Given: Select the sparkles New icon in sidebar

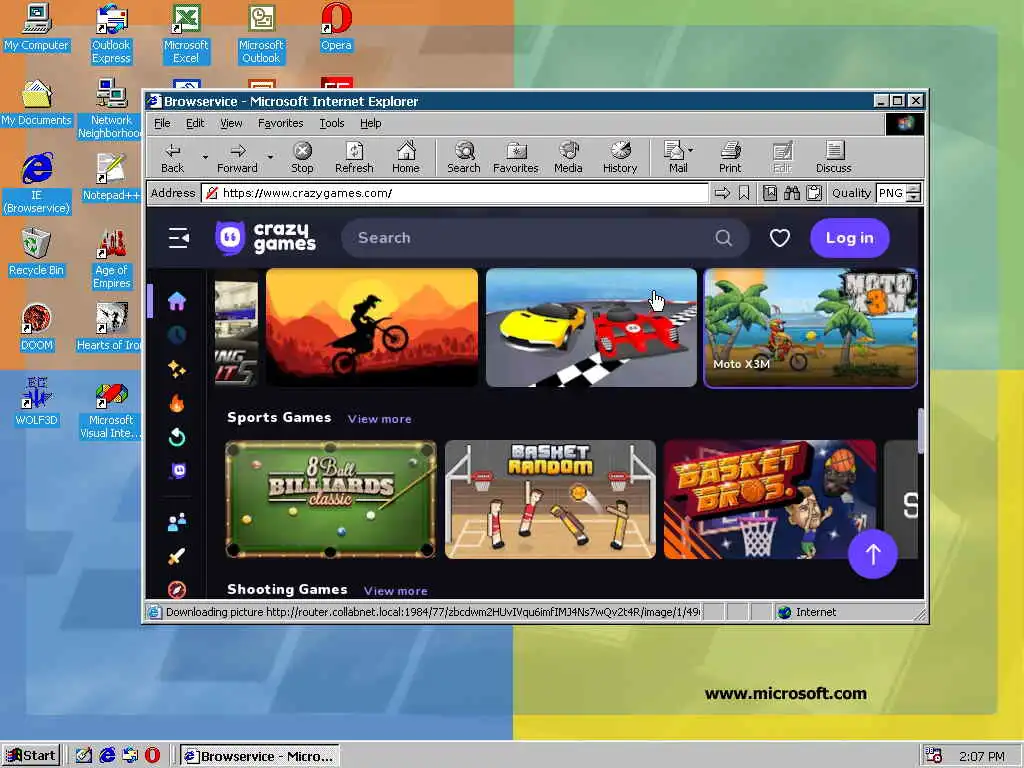Looking at the screenshot, I should pos(177,369).
